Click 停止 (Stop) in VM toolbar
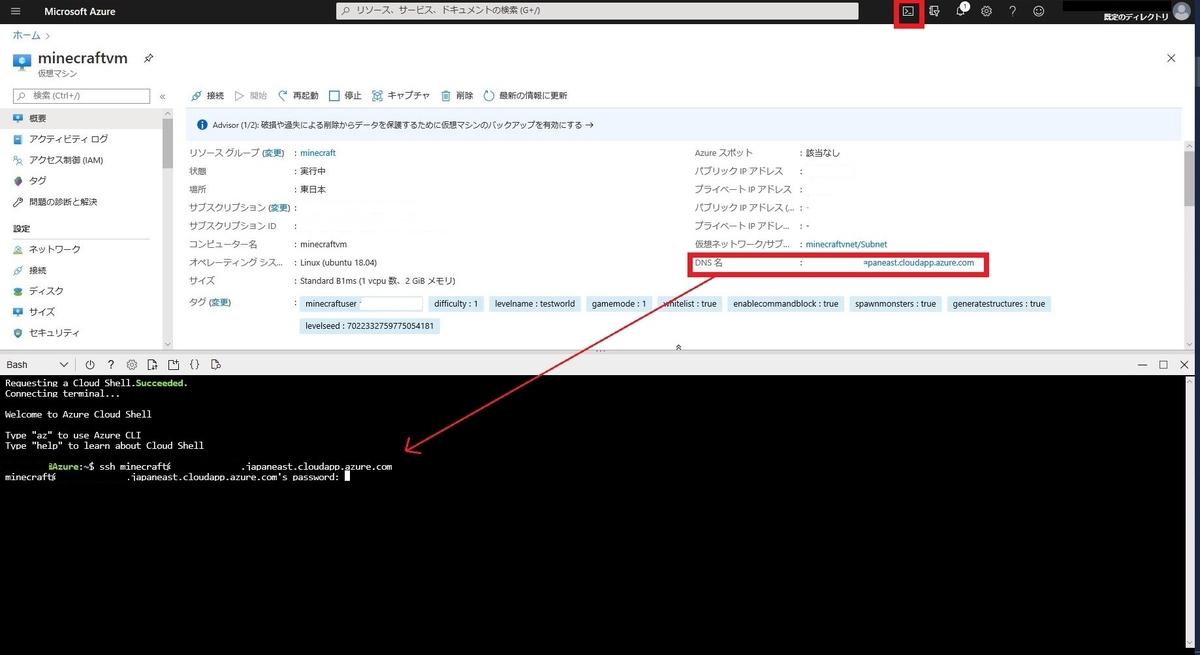 click(345, 96)
